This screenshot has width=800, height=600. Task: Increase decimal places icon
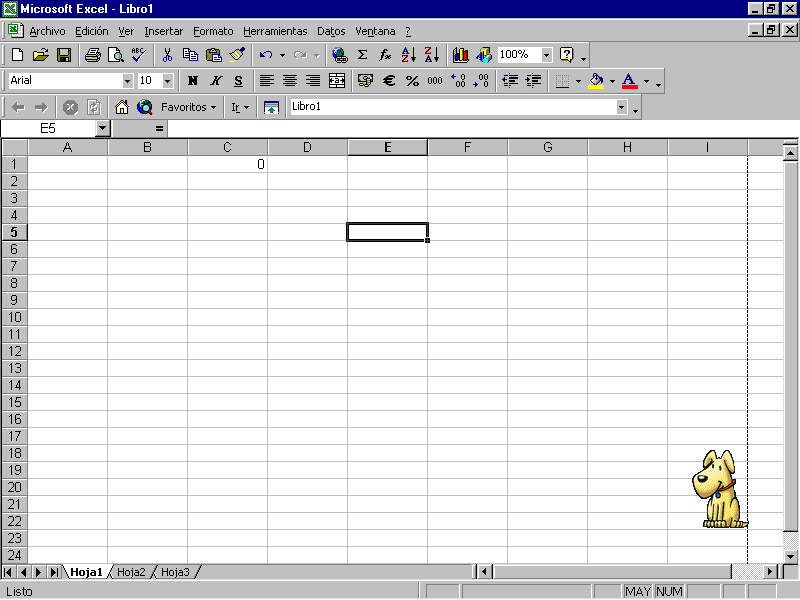coord(458,81)
